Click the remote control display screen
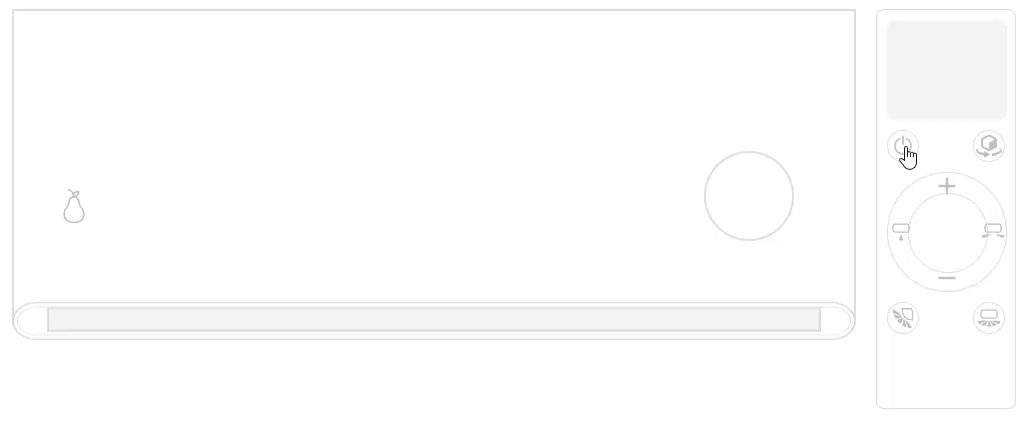The width and height of the screenshot is (1032, 424). tap(946, 70)
